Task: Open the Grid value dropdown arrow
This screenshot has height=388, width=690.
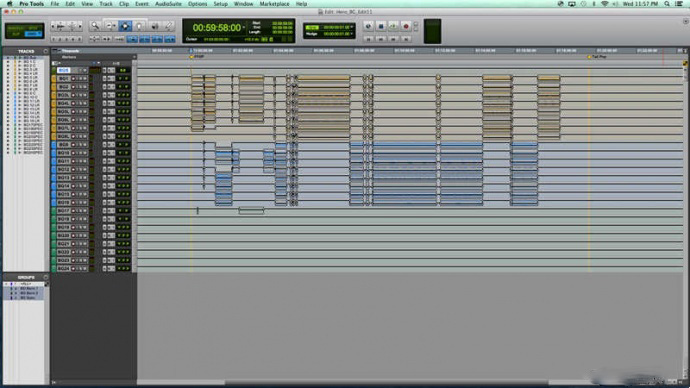Action: pyautogui.click(x=352, y=27)
